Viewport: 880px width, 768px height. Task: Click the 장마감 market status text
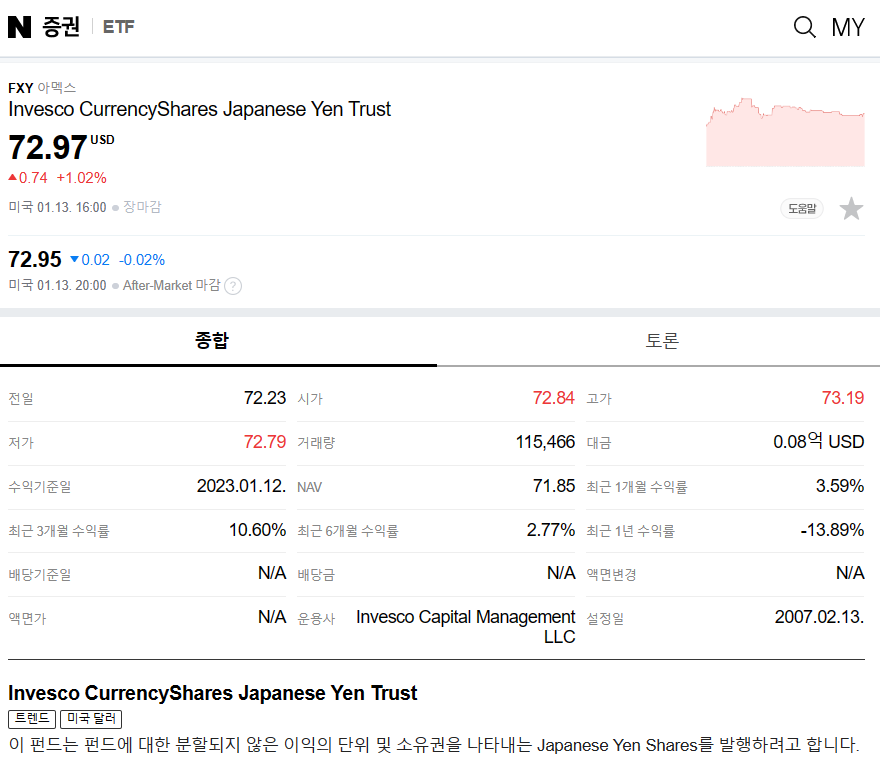(142, 207)
